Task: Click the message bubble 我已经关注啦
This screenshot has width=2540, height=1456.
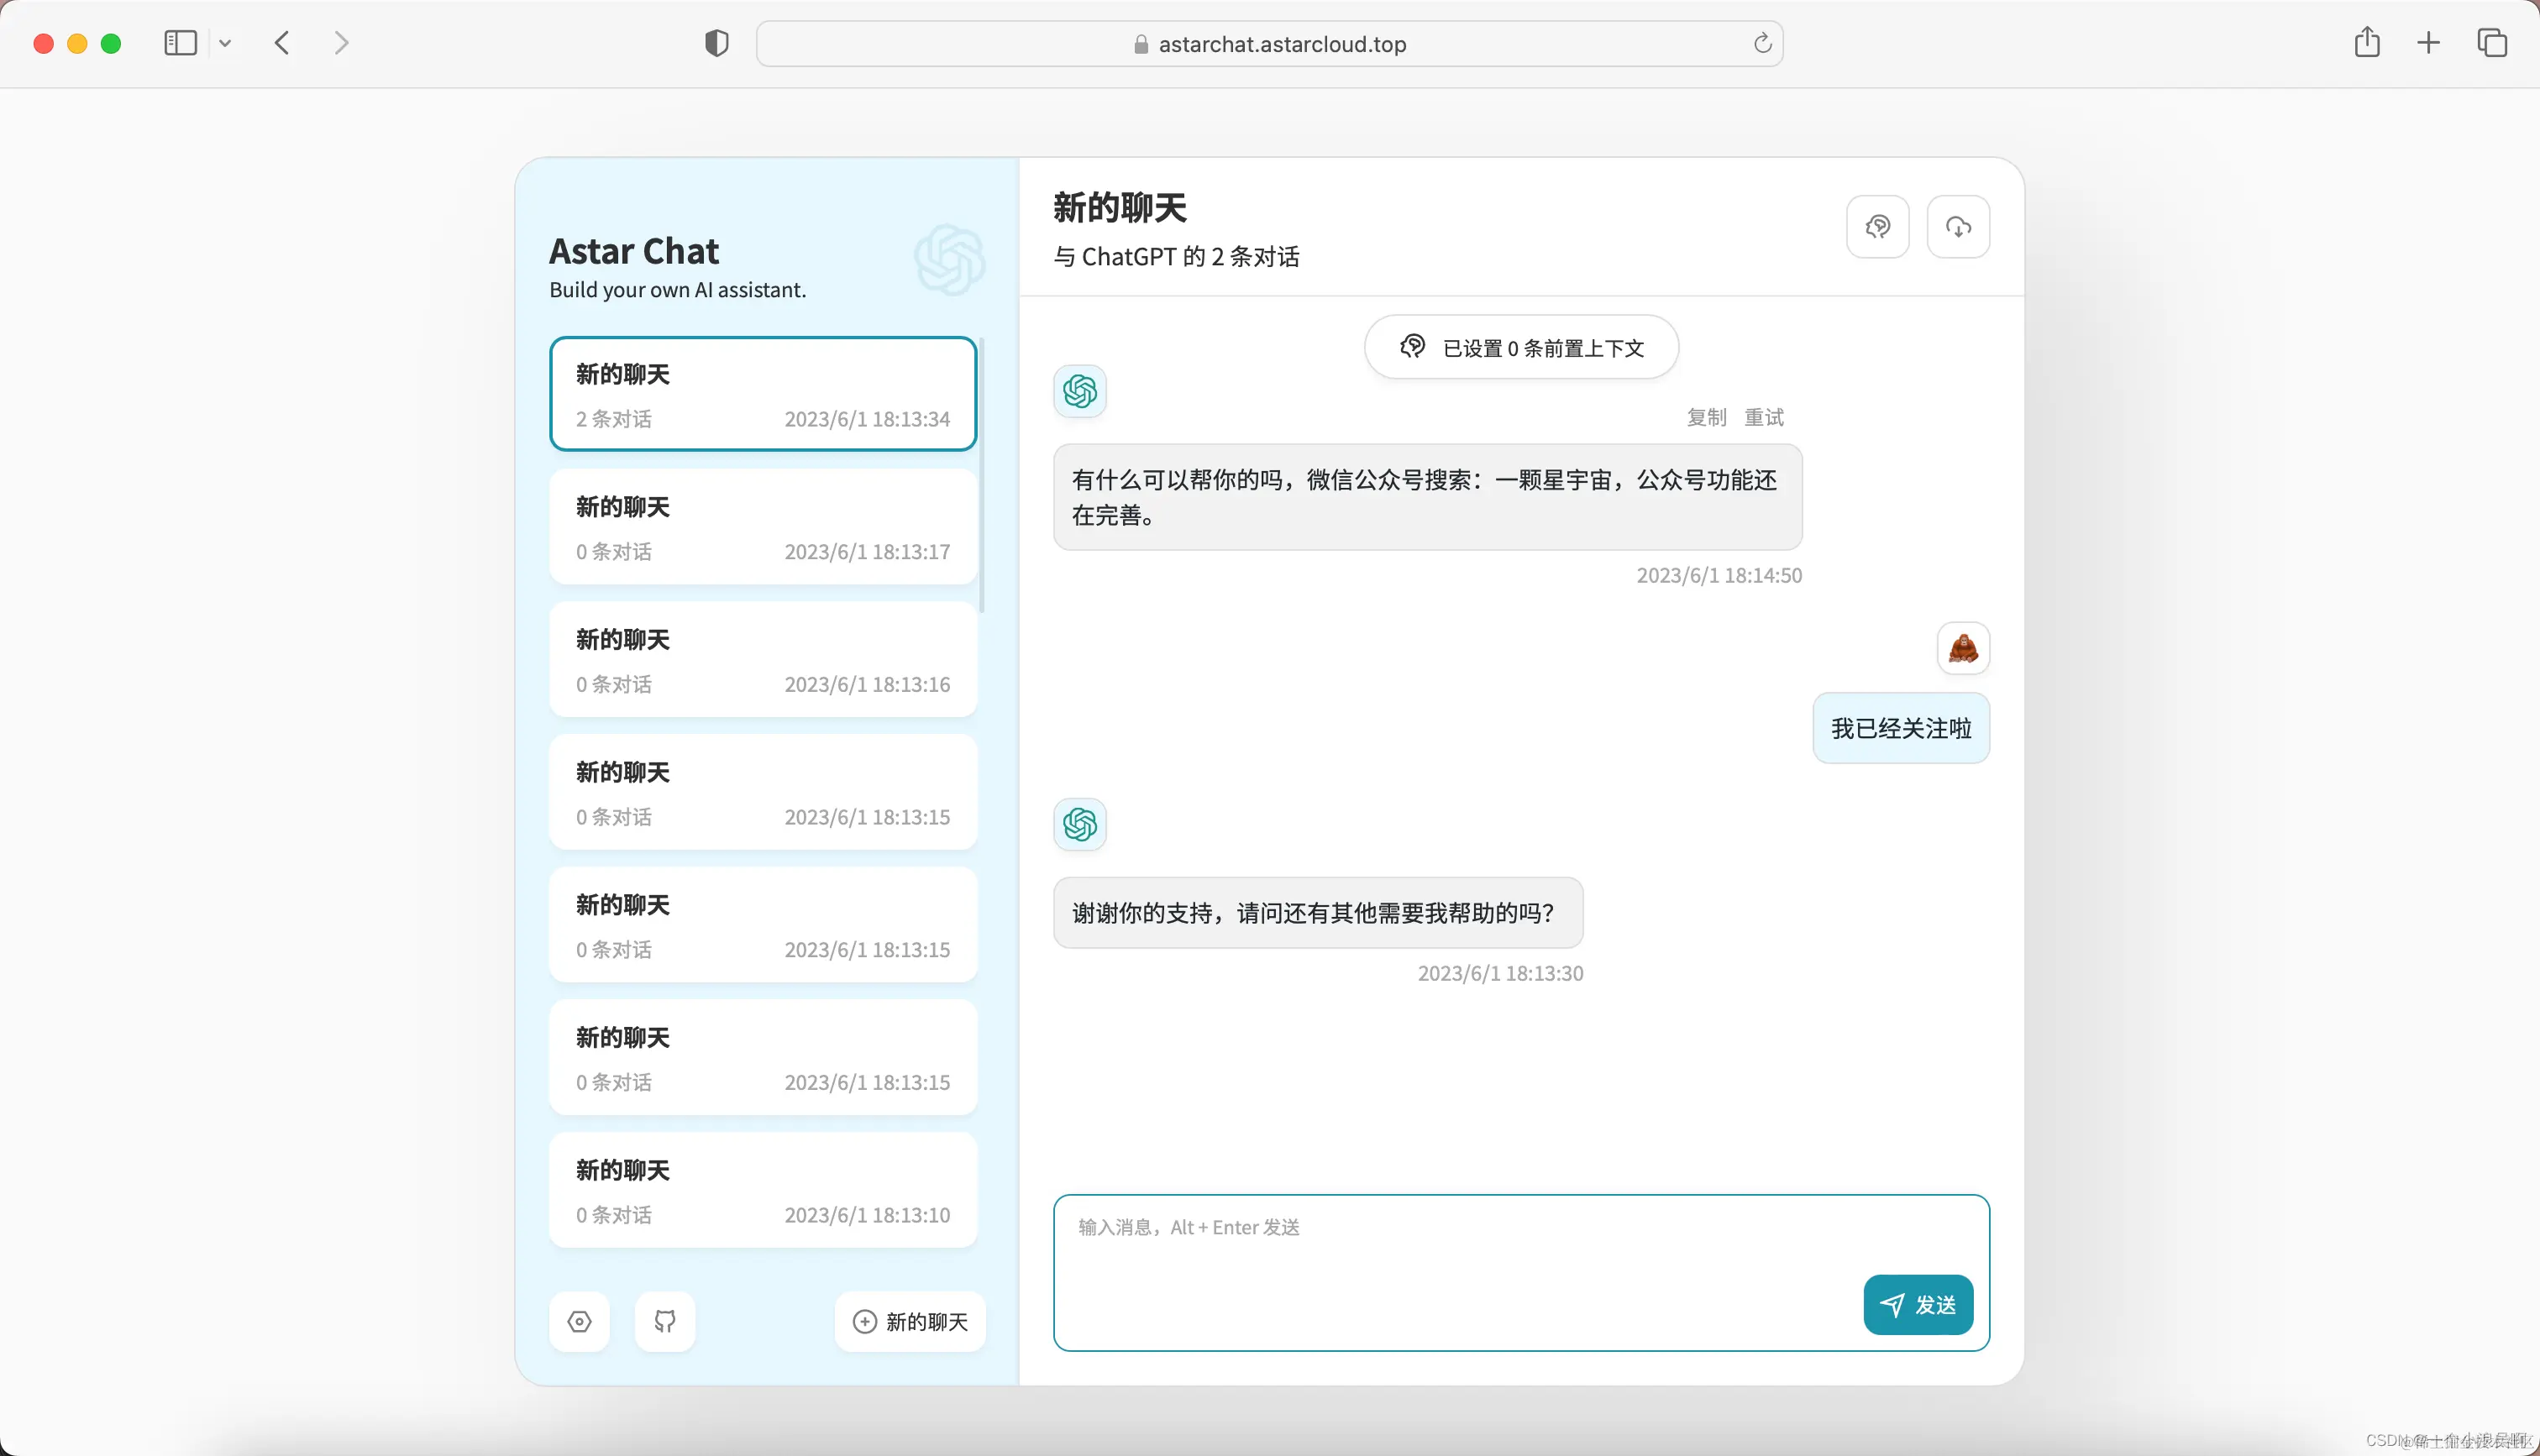Action: tap(1900, 728)
